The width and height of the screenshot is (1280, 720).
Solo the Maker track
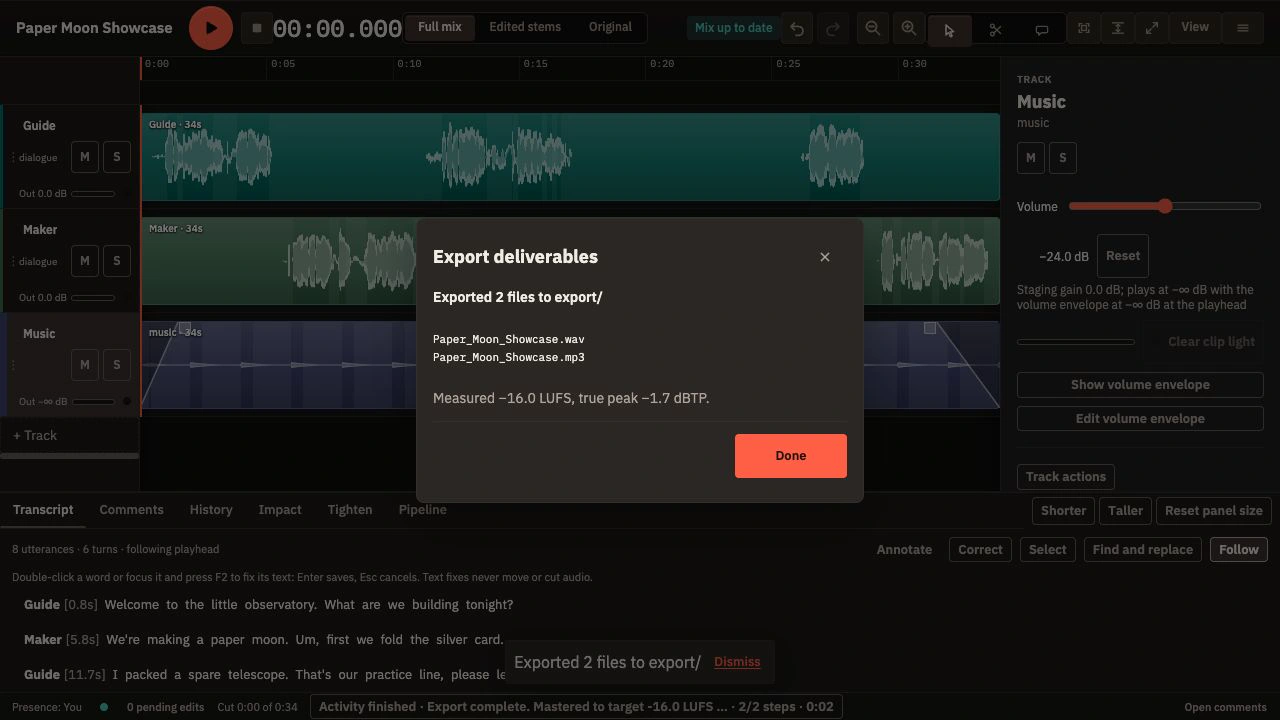pyautogui.click(x=117, y=261)
